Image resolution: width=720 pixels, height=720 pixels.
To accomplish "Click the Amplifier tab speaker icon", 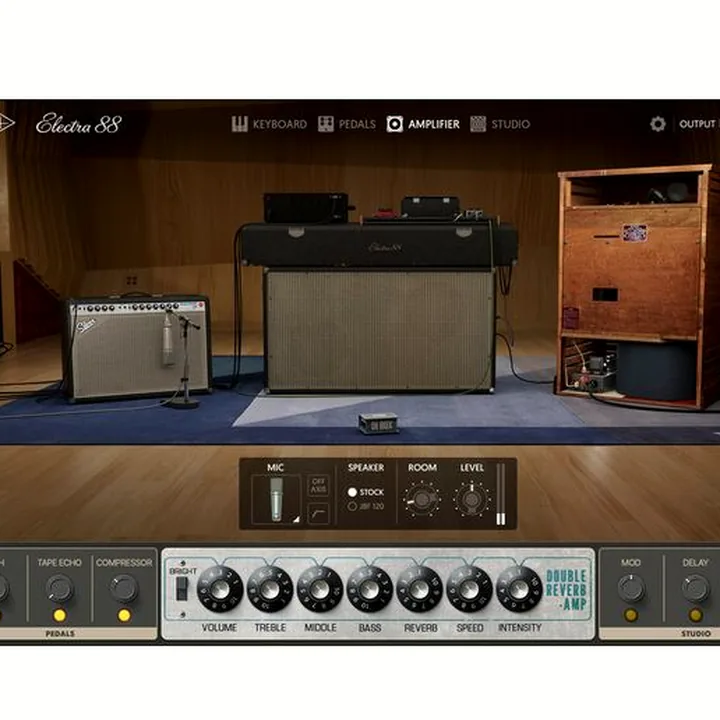I will [x=394, y=124].
